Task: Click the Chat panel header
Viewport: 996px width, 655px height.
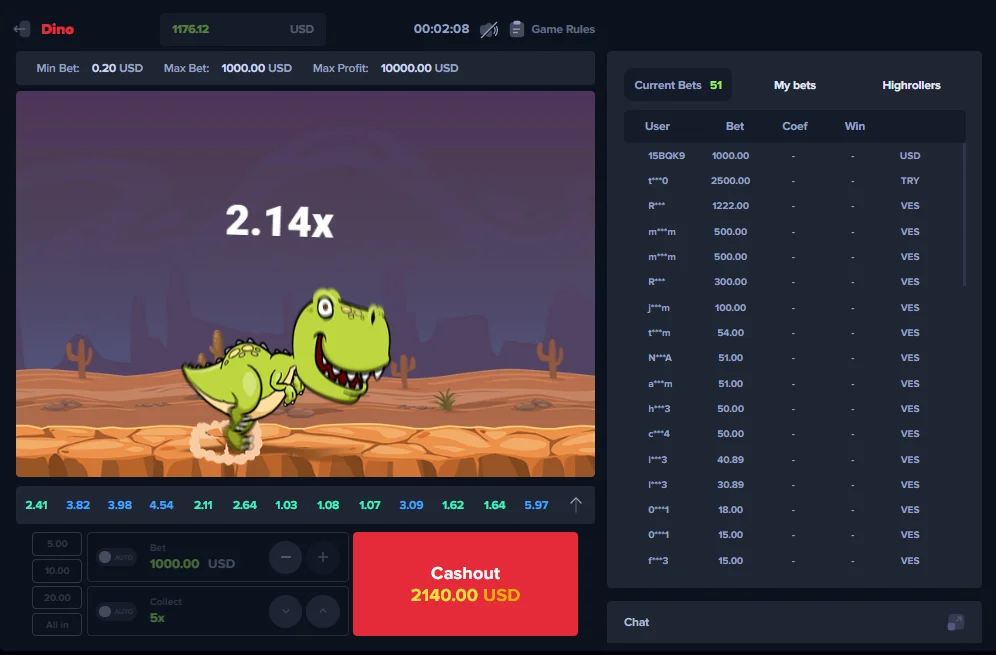Action: (794, 622)
